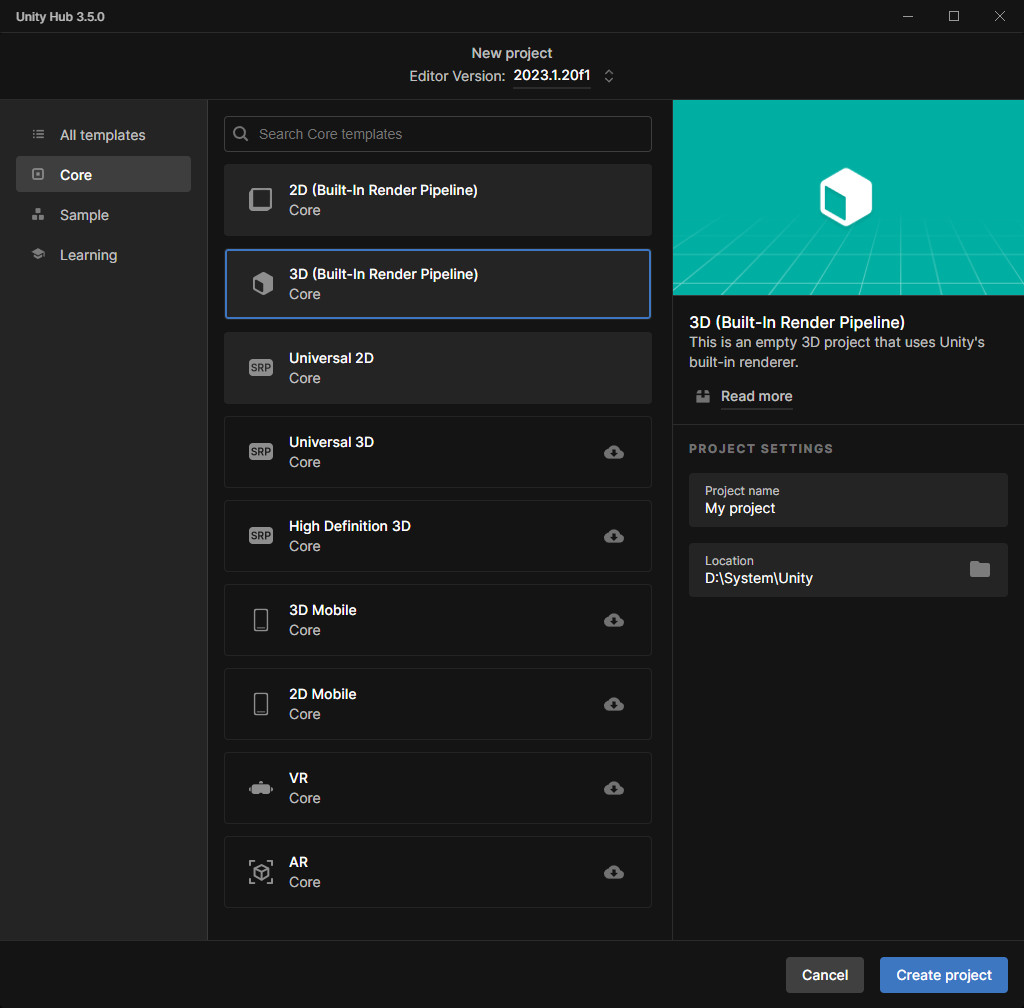
Task: Edit the Project name field
Action: (847, 500)
